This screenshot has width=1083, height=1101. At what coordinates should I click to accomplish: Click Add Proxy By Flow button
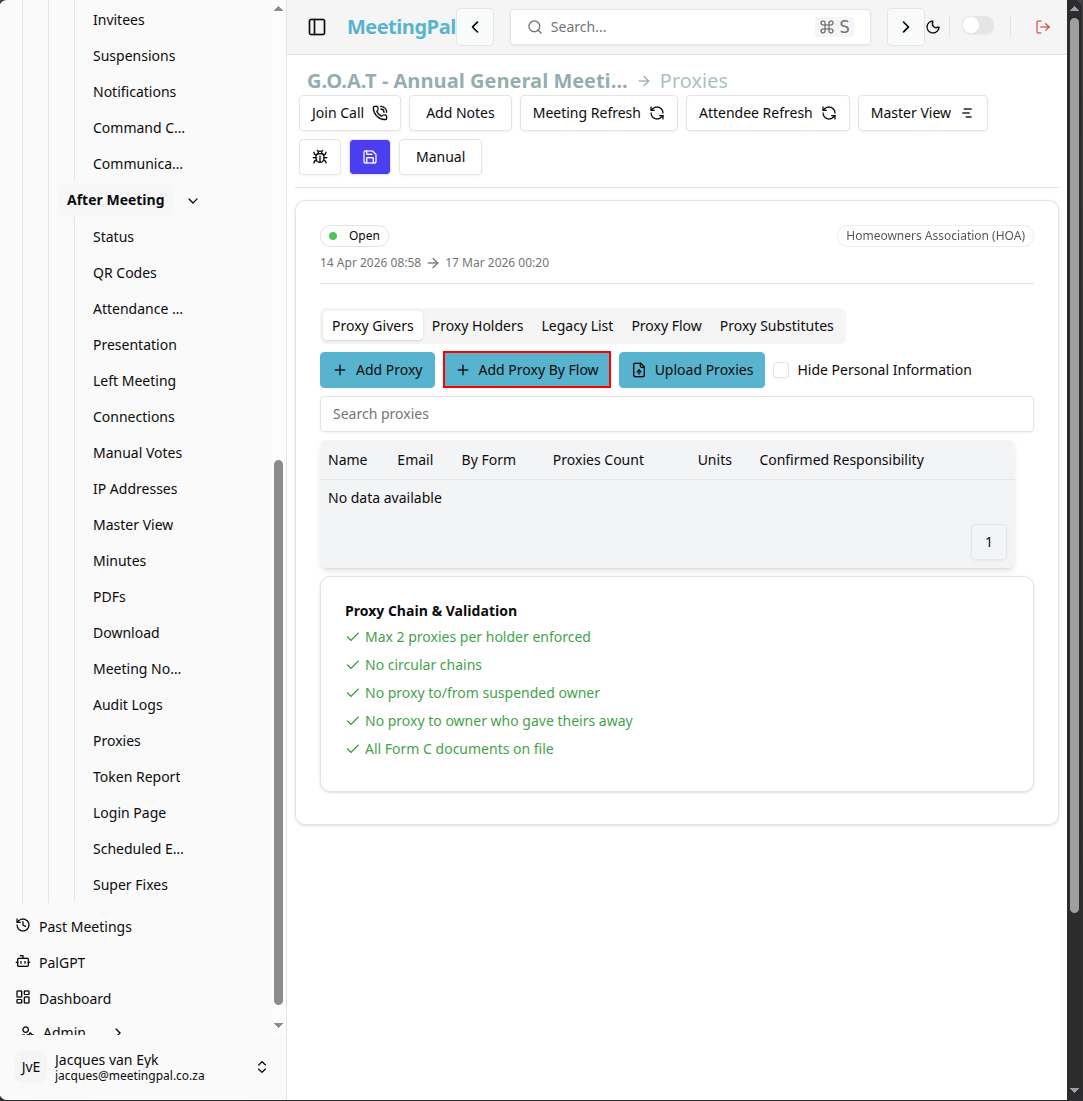527,370
